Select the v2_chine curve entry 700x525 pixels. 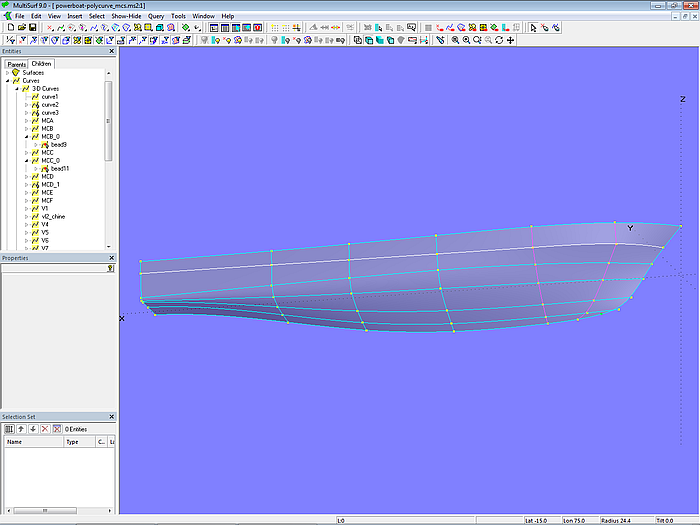52,217
